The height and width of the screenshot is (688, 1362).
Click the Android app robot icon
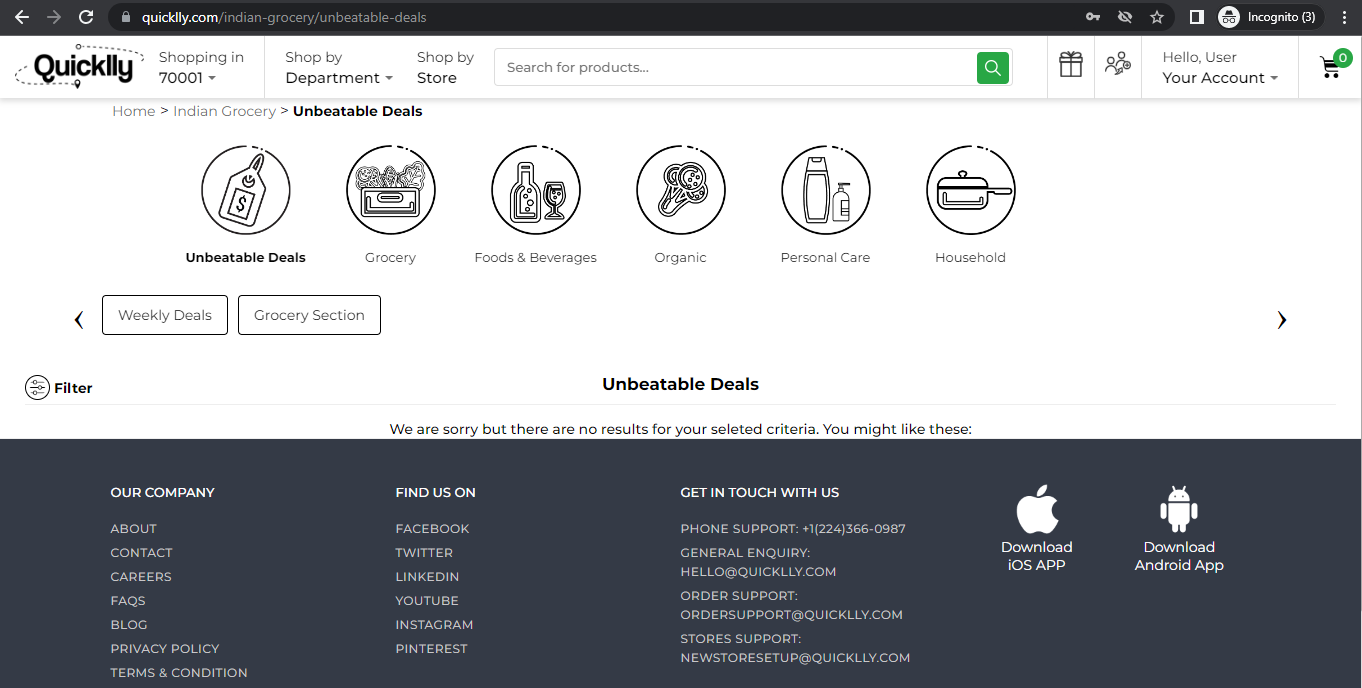tap(1179, 510)
